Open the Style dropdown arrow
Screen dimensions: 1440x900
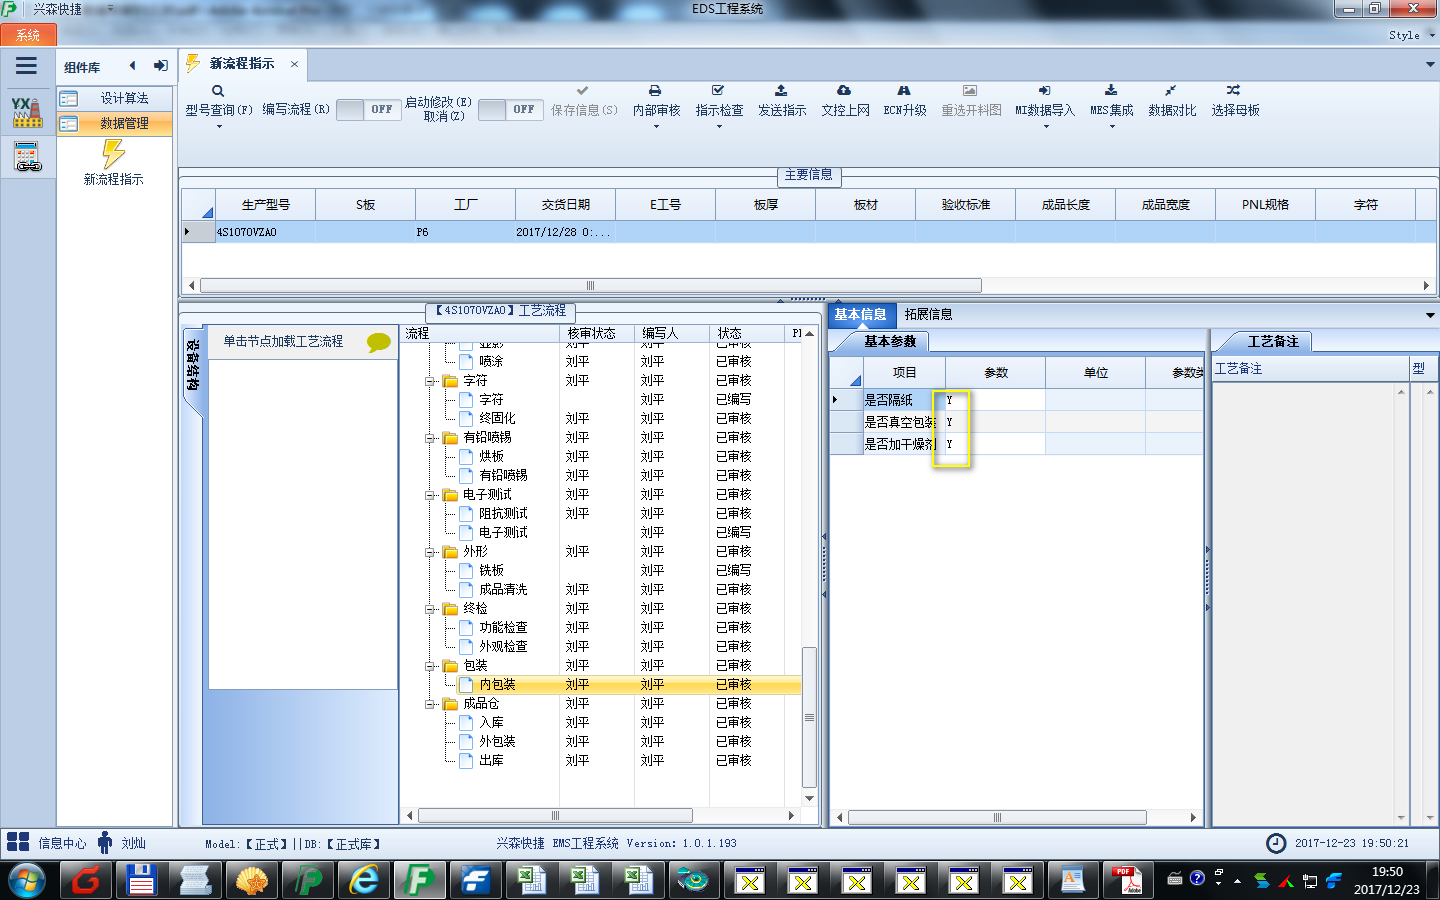[1432, 35]
